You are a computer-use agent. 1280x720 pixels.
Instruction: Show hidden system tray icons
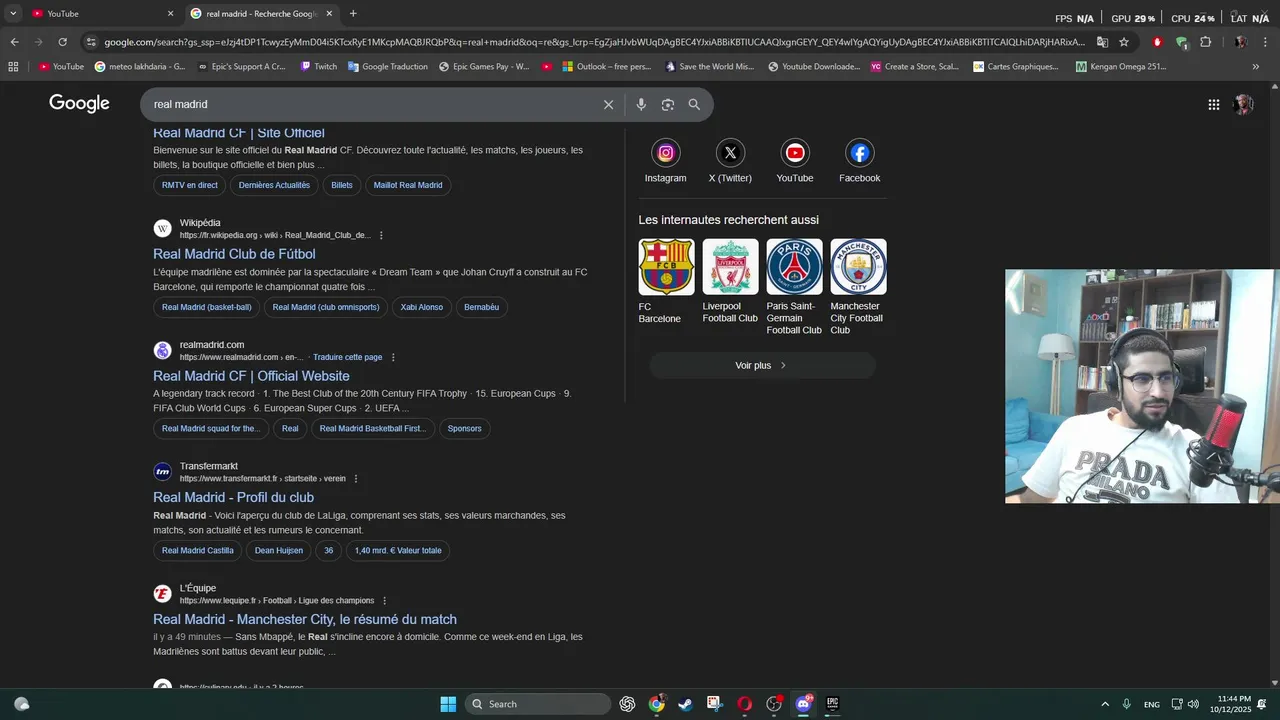pos(1105,704)
